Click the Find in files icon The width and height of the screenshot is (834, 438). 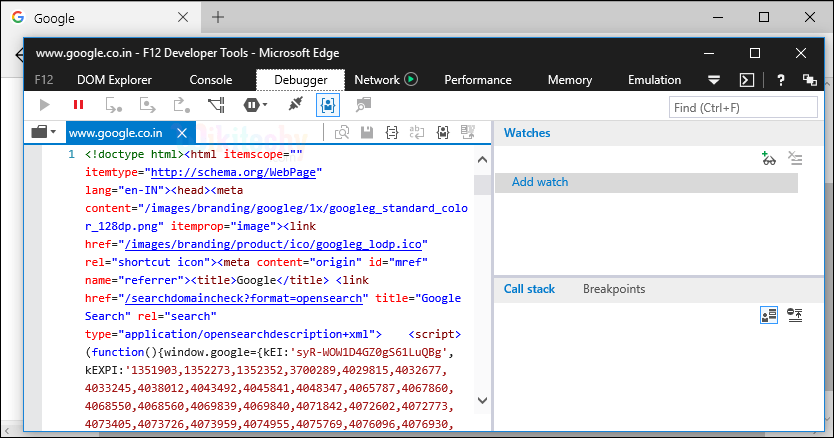[342, 132]
